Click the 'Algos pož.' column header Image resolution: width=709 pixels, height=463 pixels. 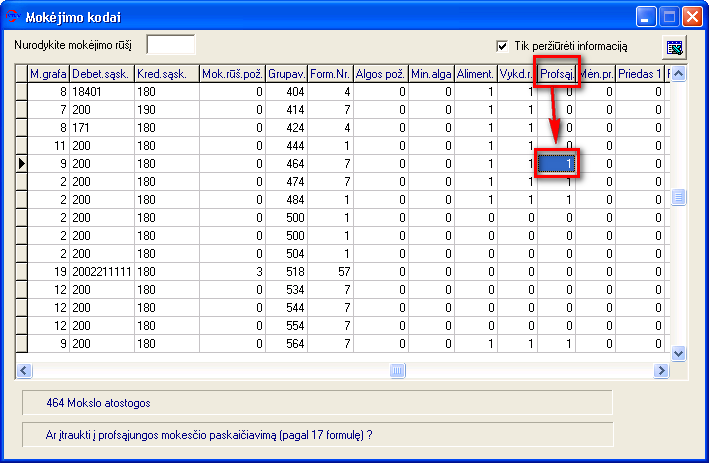tap(381, 74)
